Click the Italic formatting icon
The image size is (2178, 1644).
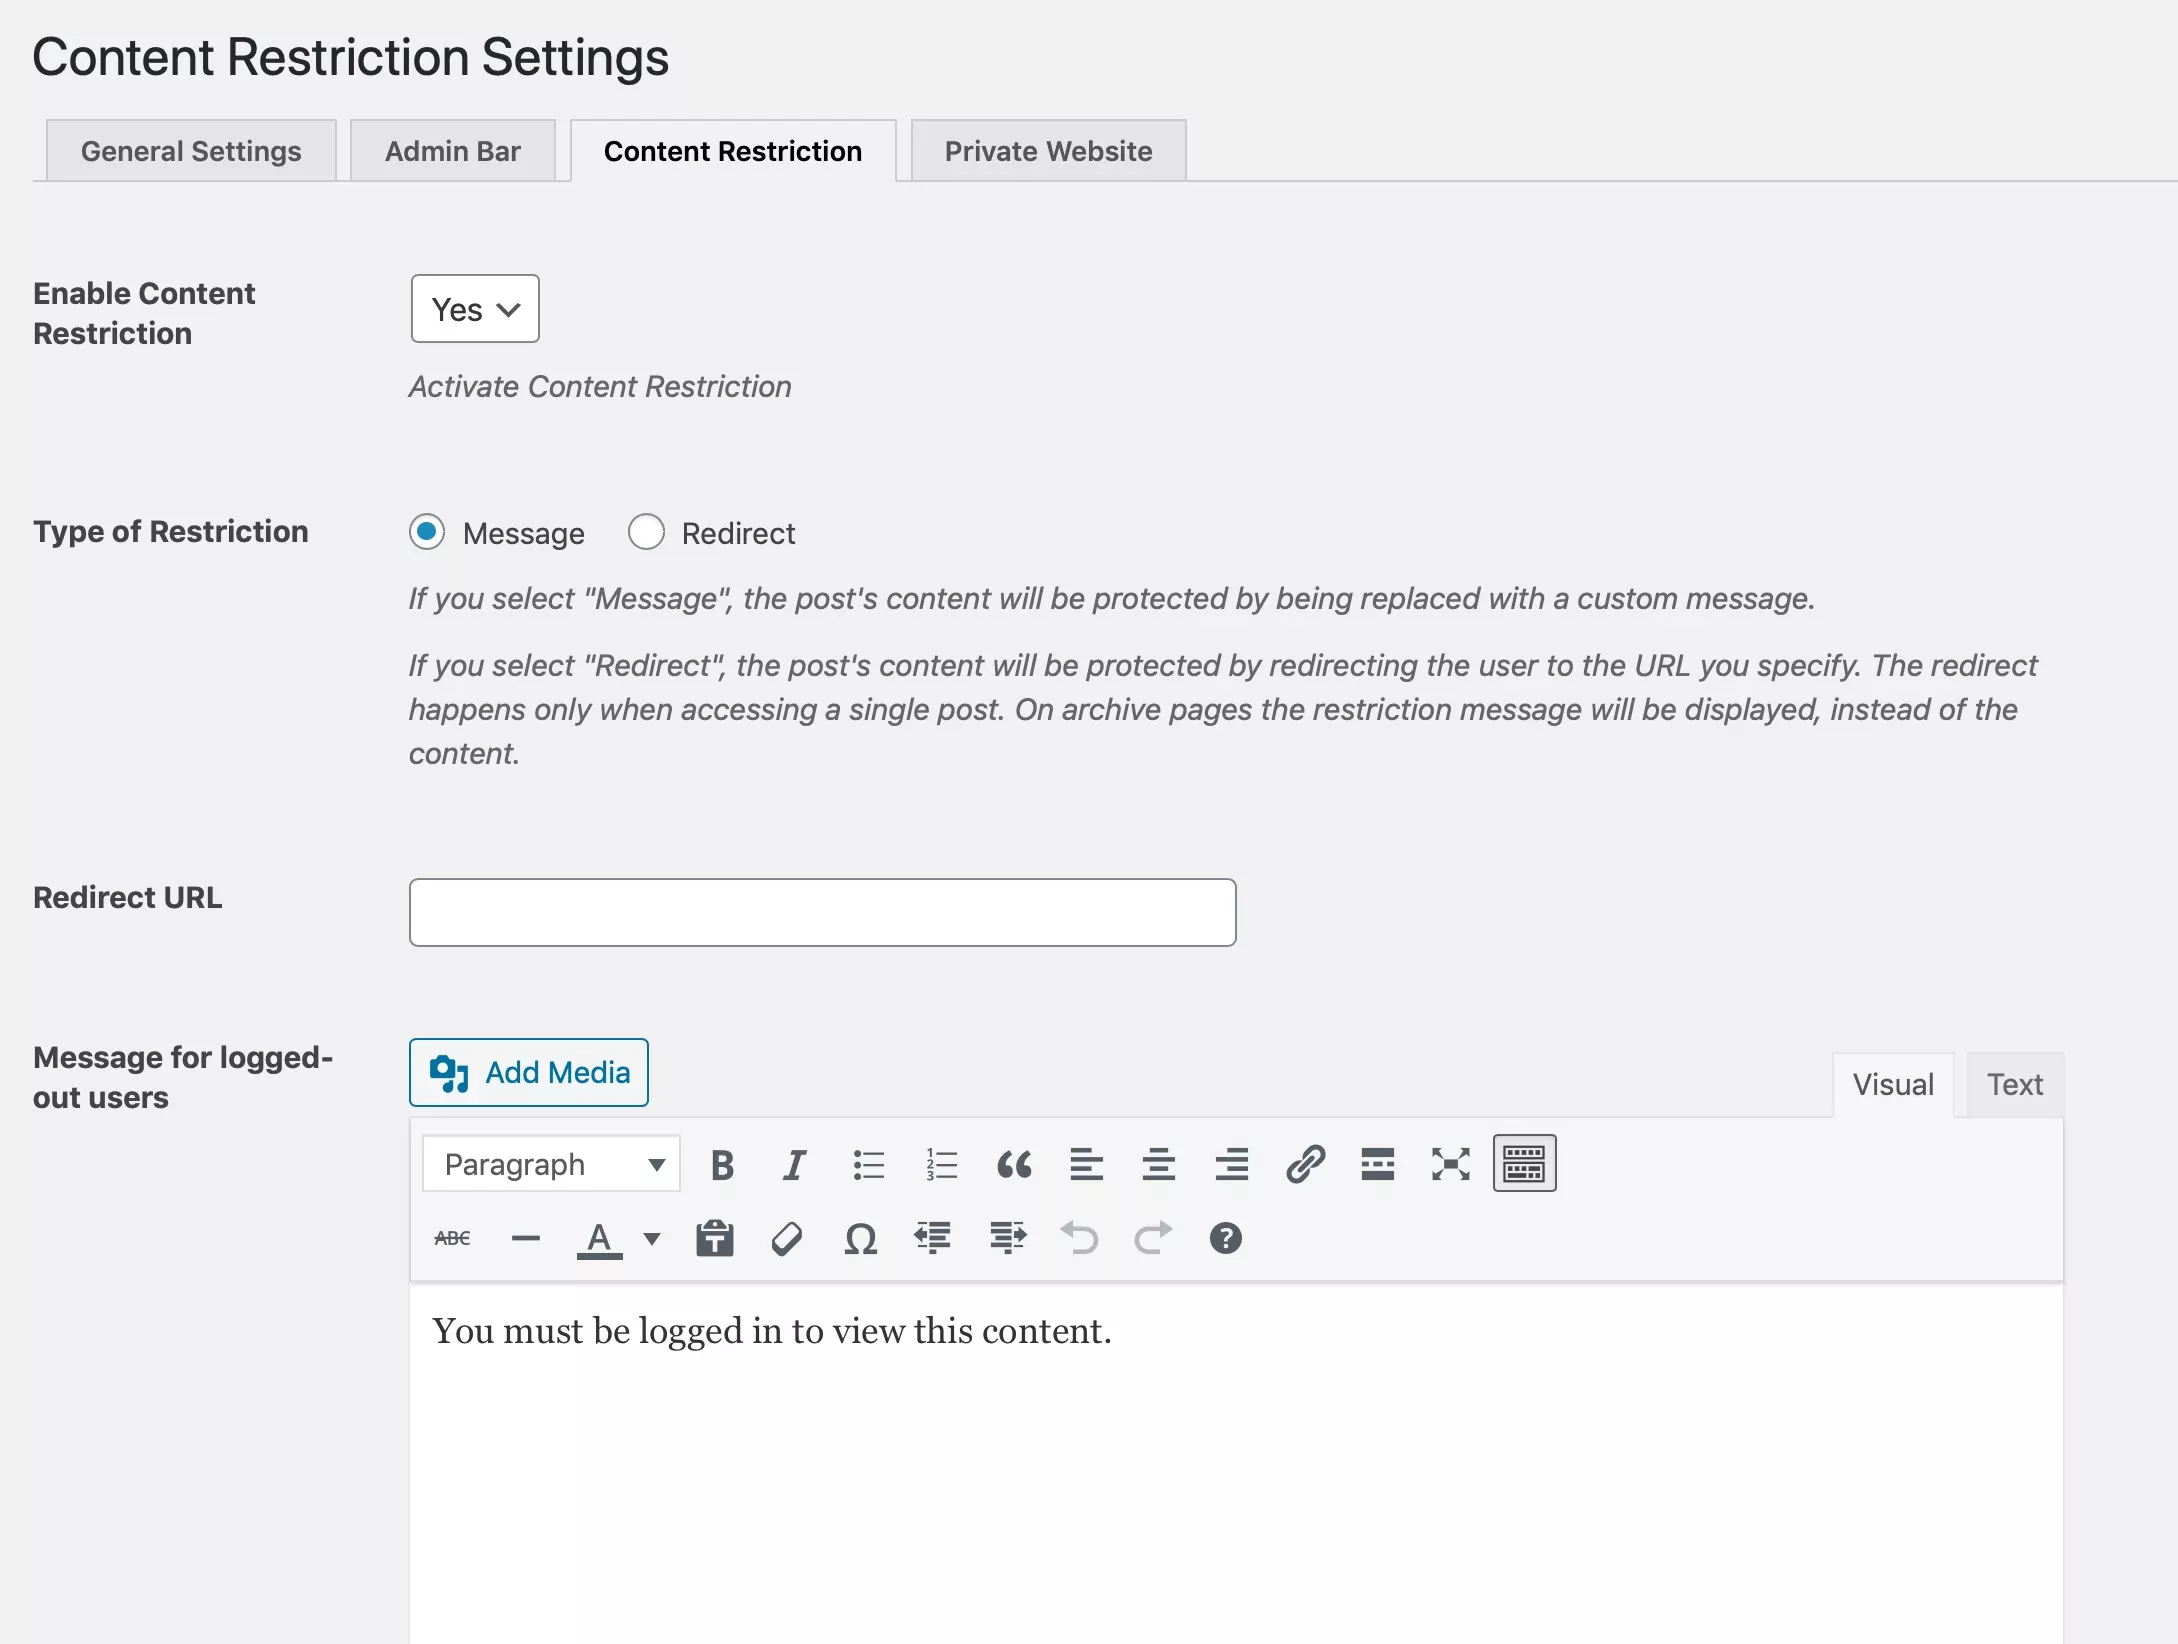(x=793, y=1164)
